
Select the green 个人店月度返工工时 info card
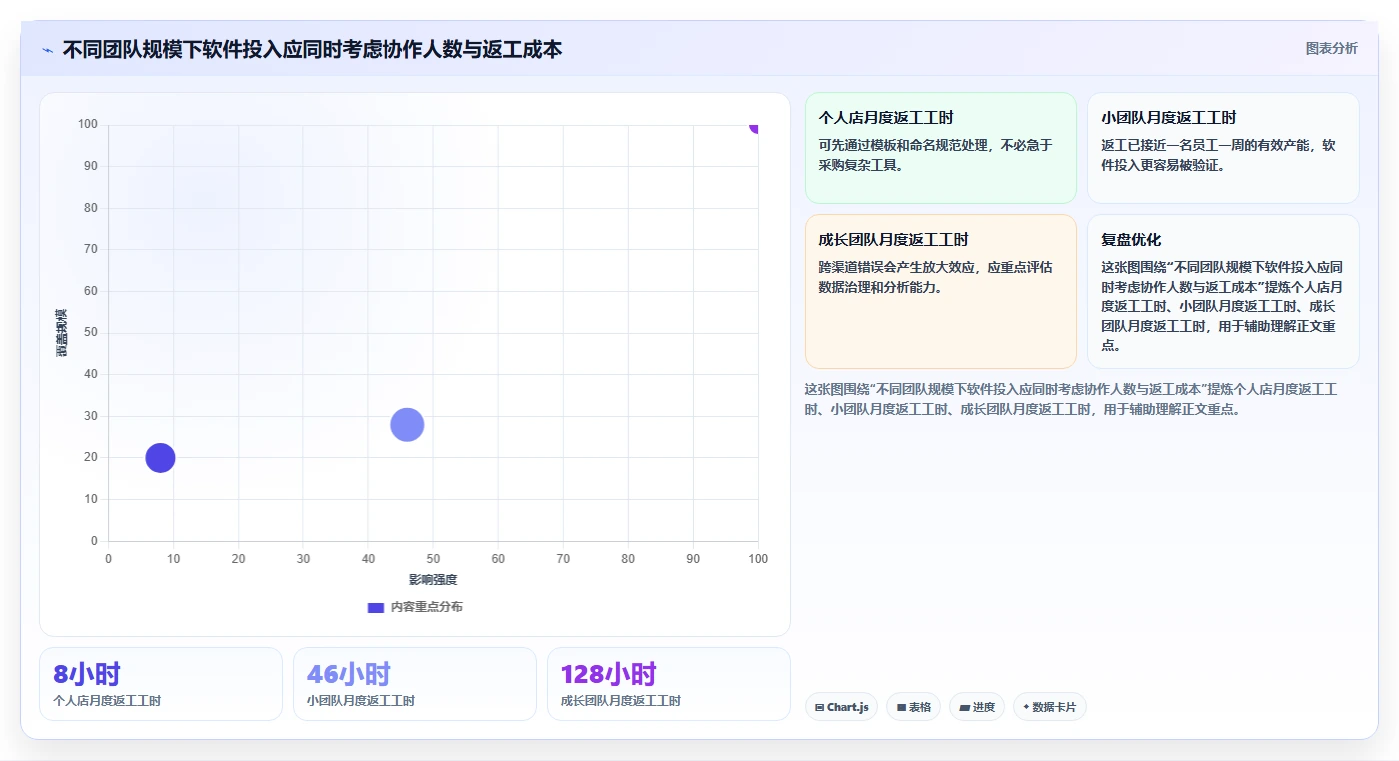pos(941,148)
